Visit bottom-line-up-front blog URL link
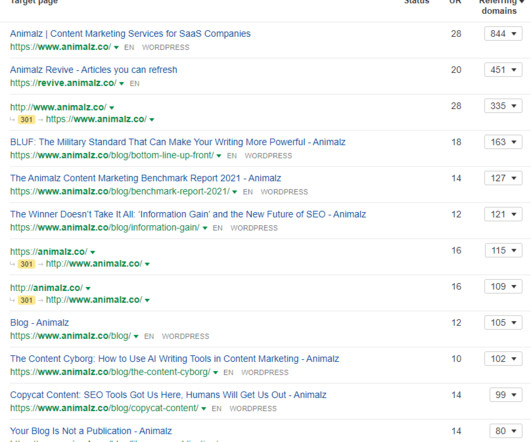 pyautogui.click(x=112, y=155)
